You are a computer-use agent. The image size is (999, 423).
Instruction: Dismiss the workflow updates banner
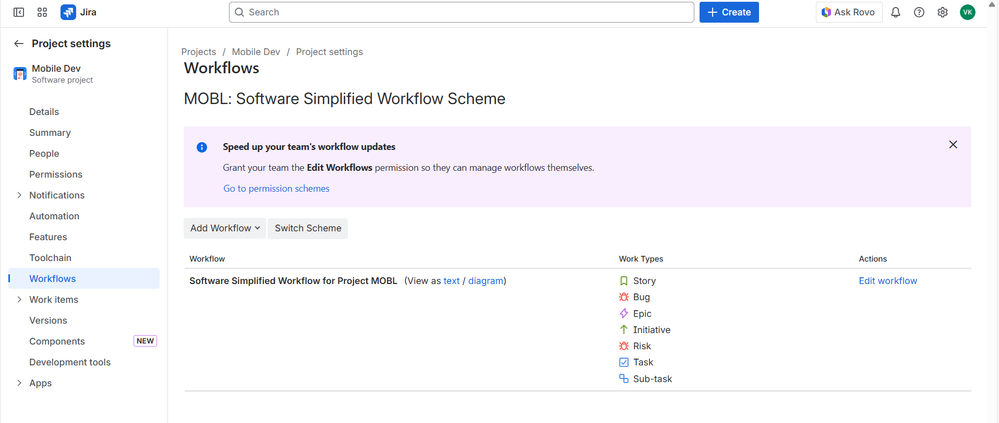click(952, 145)
